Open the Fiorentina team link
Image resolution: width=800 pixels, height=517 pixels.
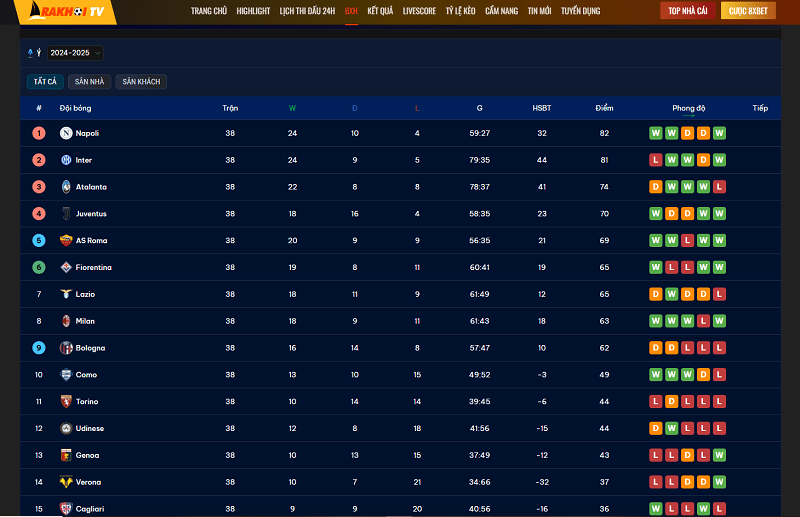coord(93,267)
